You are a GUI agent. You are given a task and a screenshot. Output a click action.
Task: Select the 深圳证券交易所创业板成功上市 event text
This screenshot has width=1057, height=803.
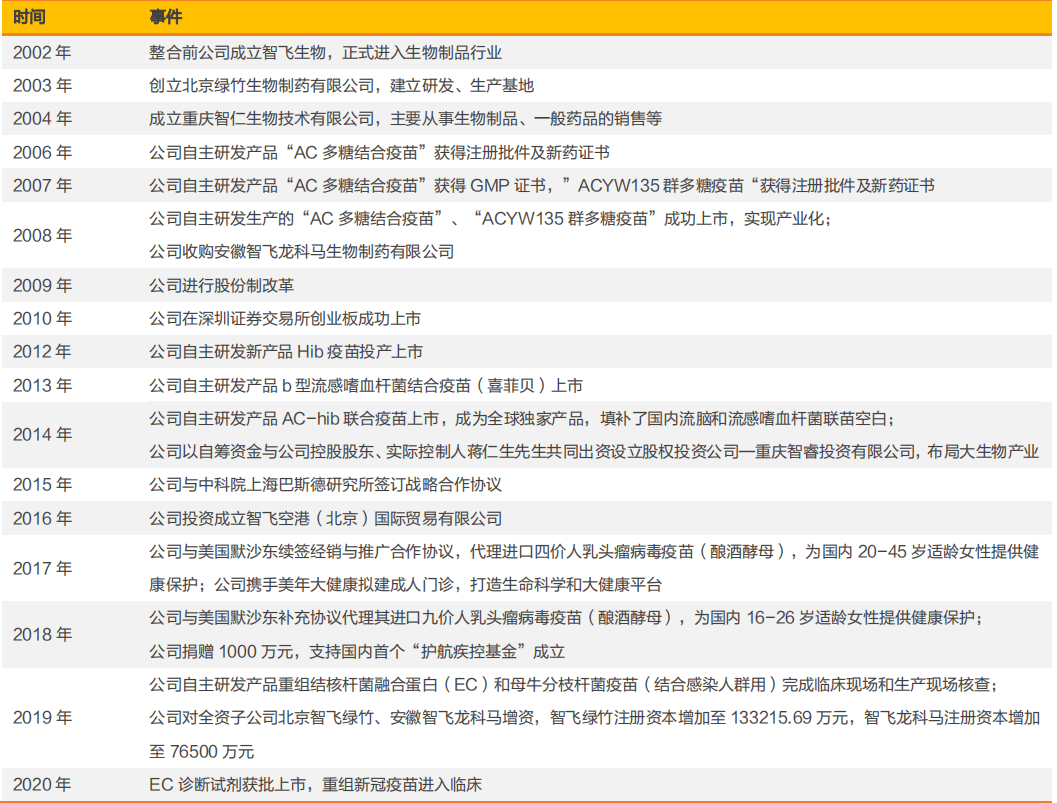coord(285,319)
